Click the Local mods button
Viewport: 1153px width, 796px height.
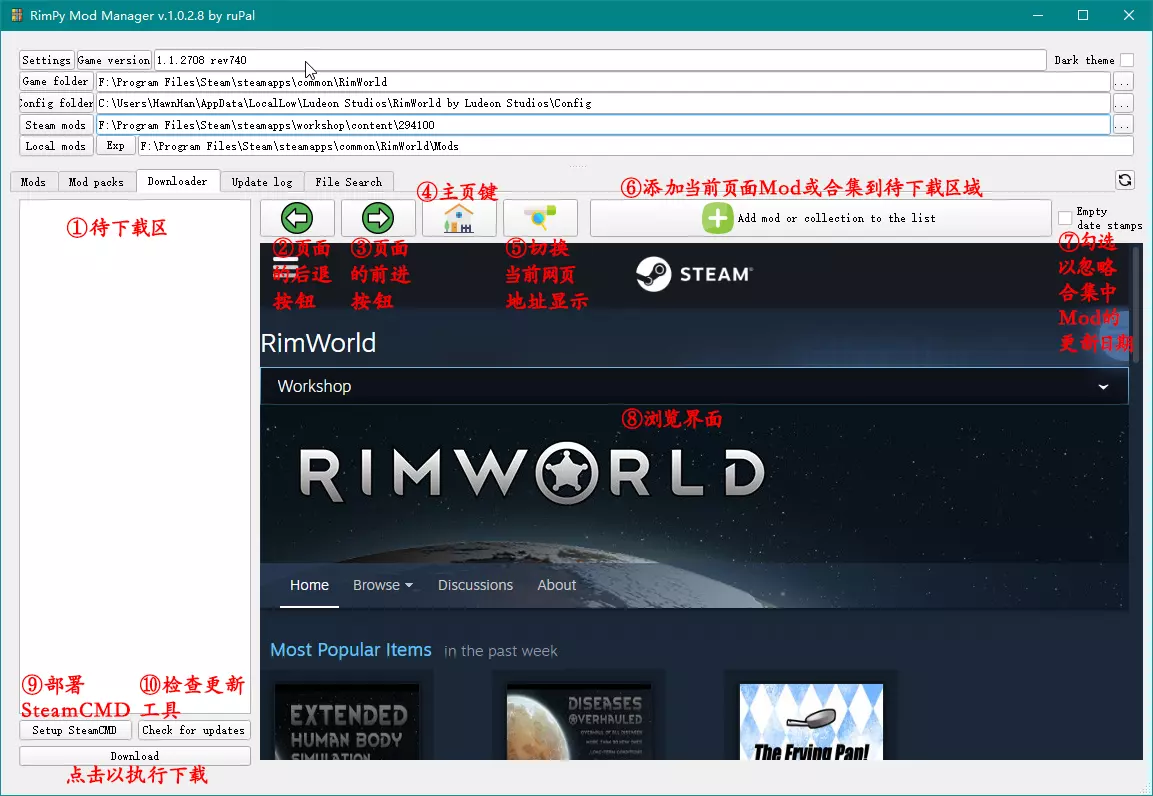tap(56, 146)
